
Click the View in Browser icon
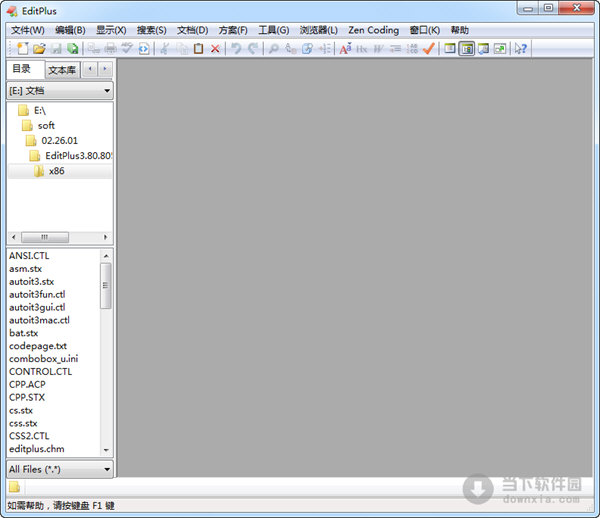[144, 49]
